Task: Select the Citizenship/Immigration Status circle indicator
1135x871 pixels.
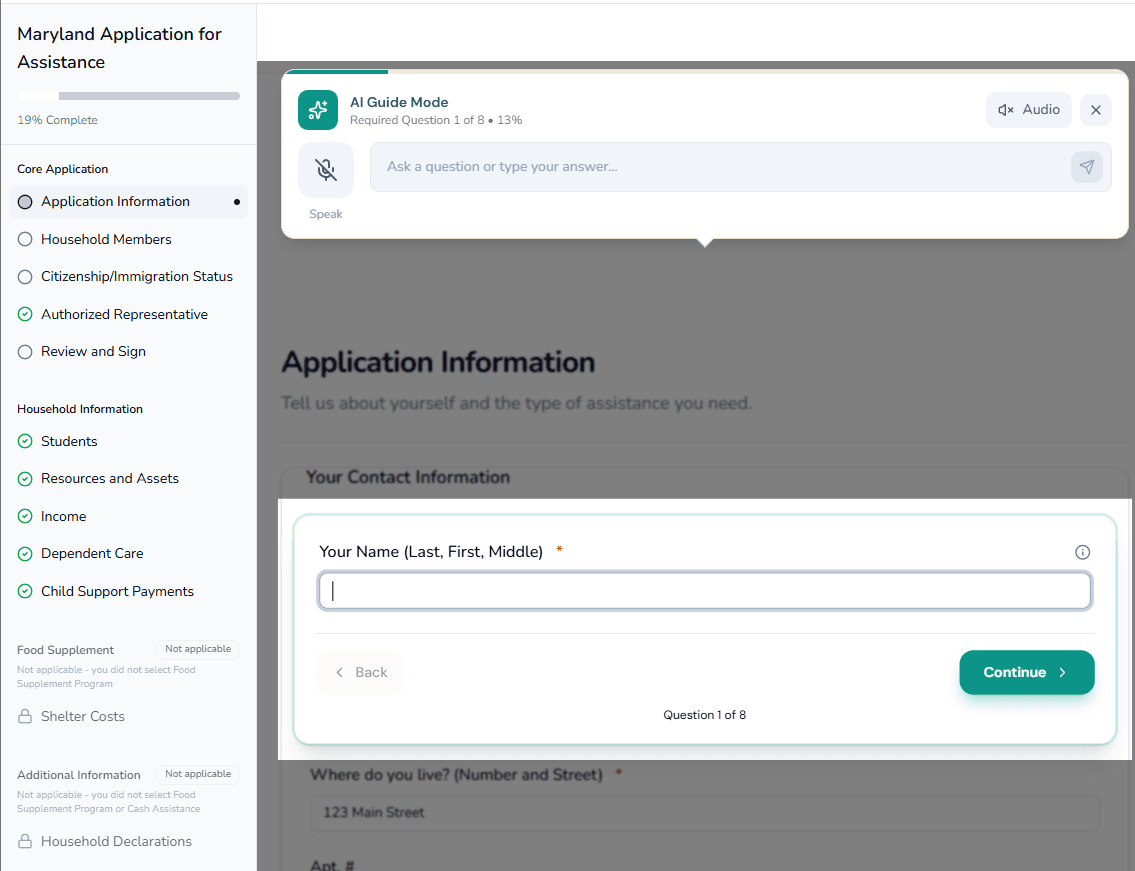Action: (26, 277)
